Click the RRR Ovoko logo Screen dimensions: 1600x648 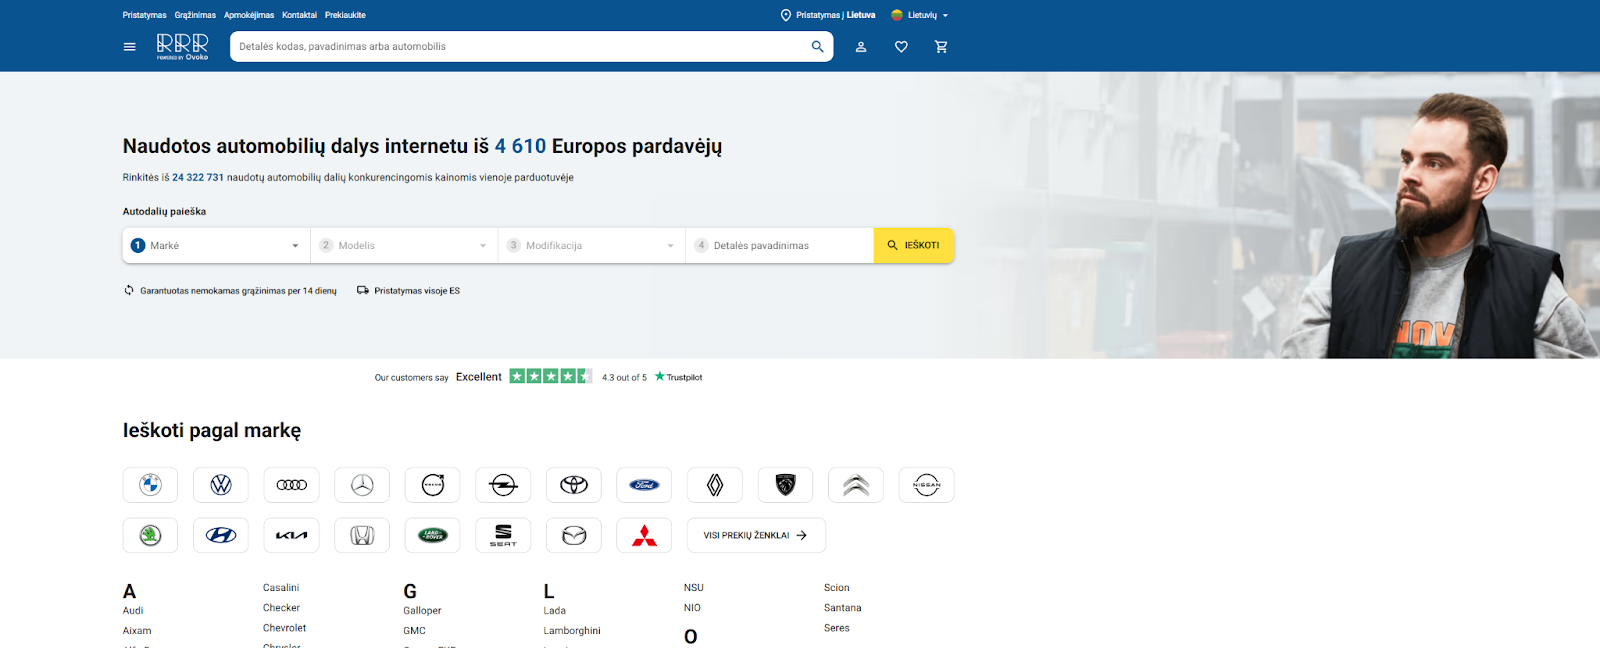point(182,47)
